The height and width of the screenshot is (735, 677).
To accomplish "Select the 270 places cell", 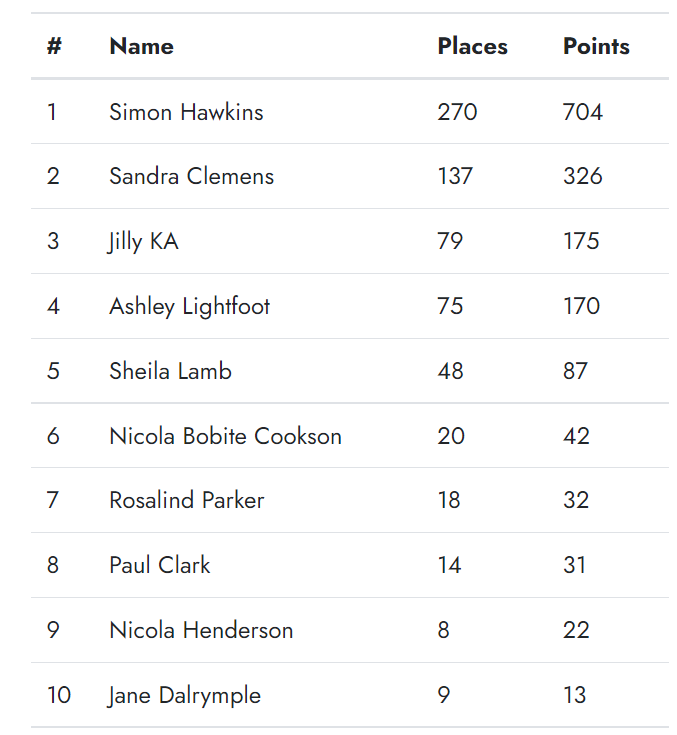I will pos(457,111).
